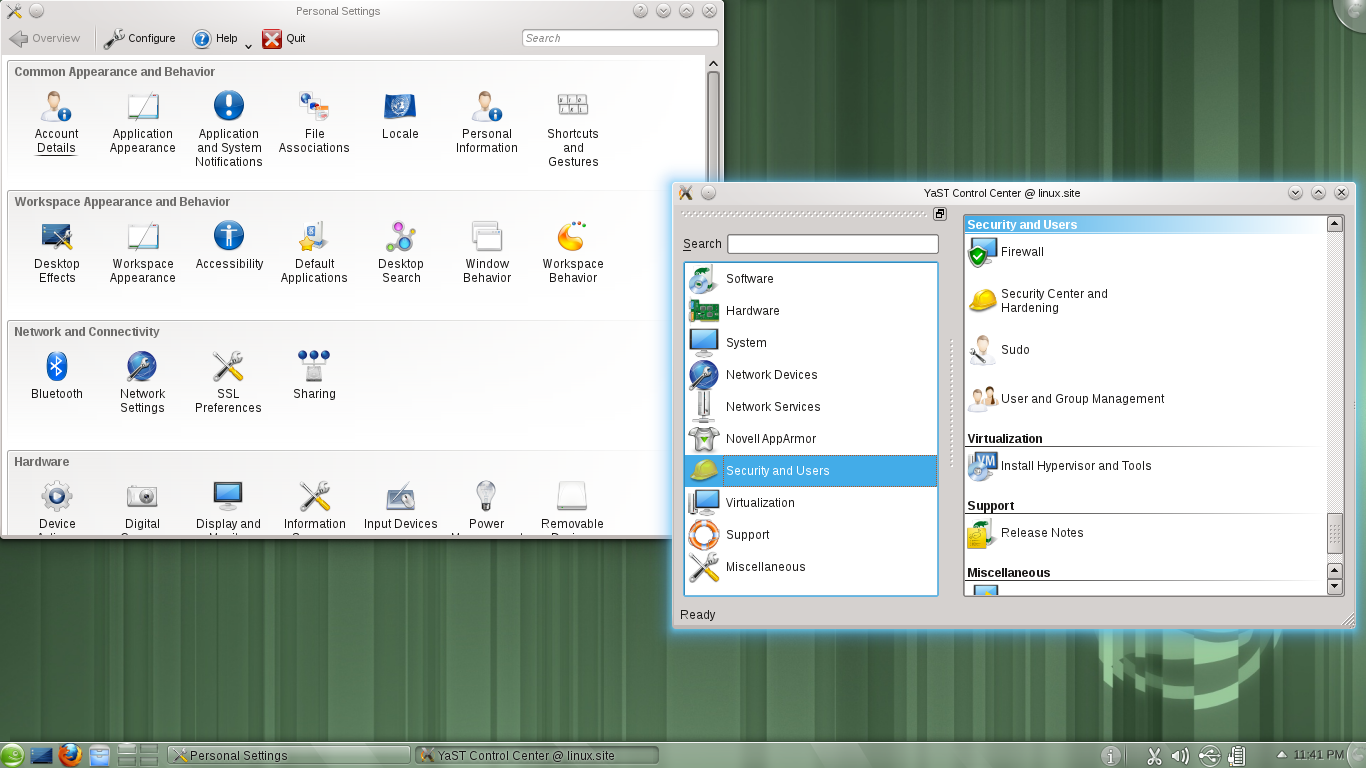Open Accessibility settings
The image size is (1366, 768).
(x=229, y=245)
